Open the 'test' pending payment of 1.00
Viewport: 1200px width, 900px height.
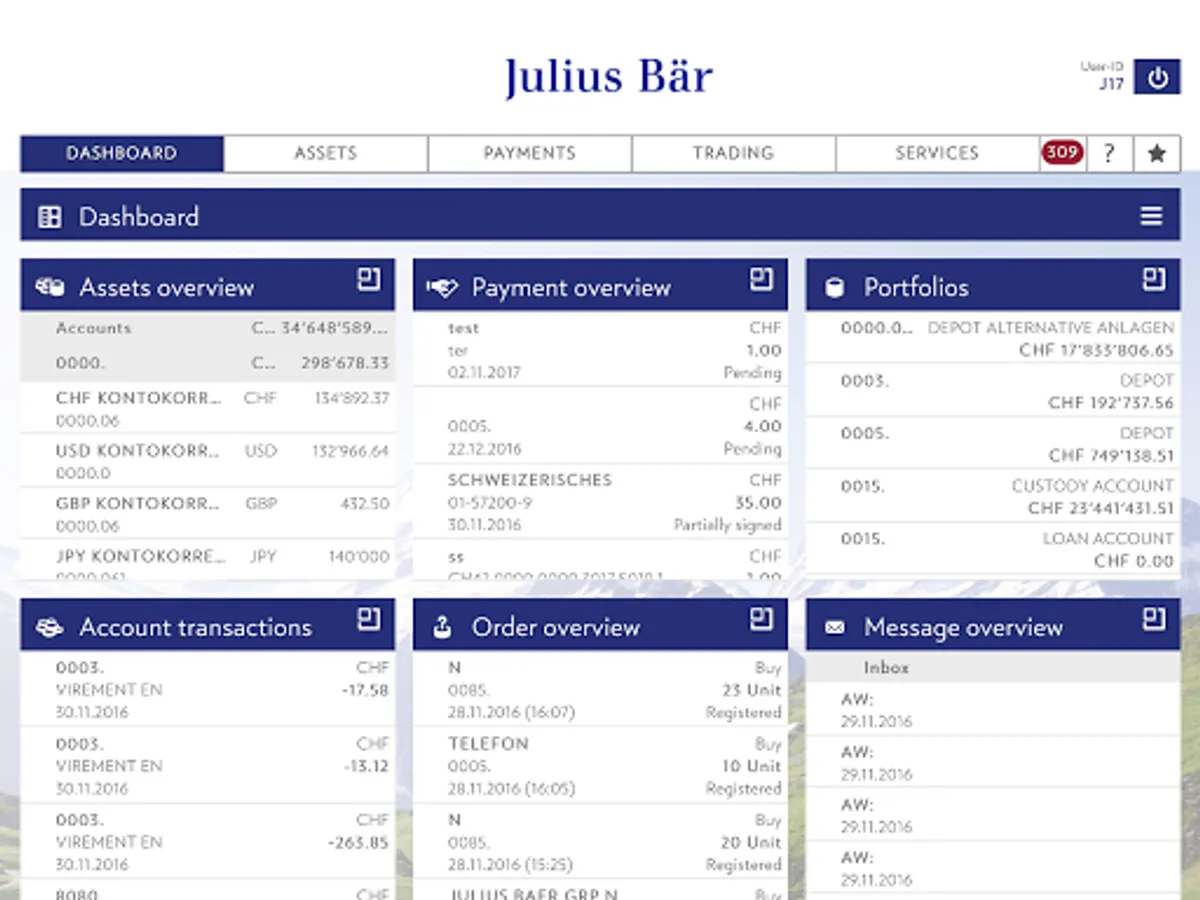[601, 350]
